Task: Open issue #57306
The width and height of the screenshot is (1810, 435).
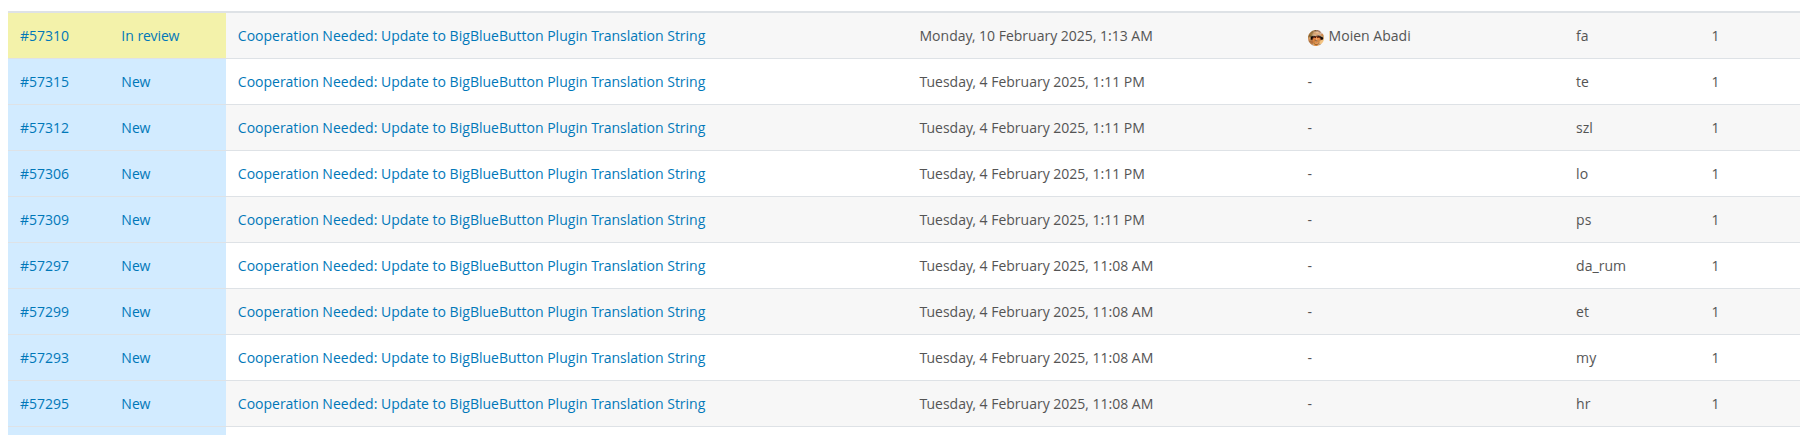Action: tap(45, 174)
